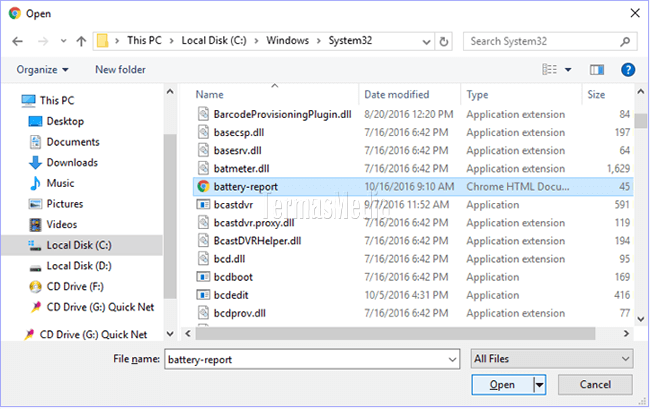The height and width of the screenshot is (409, 650).
Task: Open the recent locations dropdown arrow
Action: (63, 41)
